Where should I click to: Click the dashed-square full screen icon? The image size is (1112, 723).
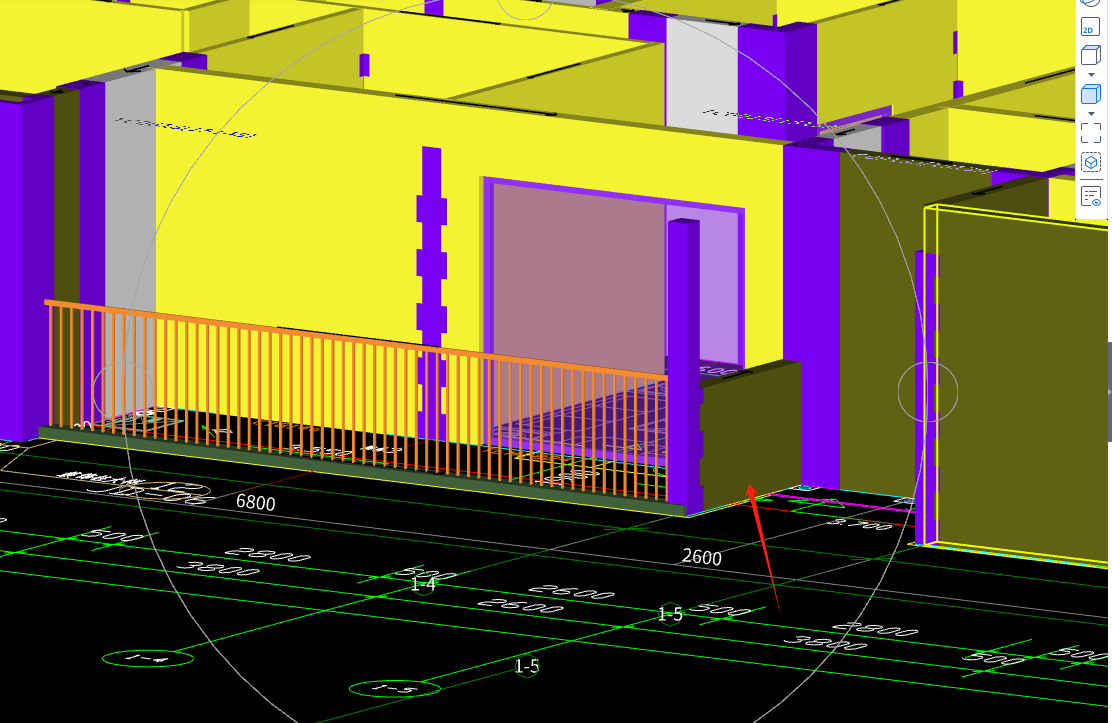click(1091, 133)
